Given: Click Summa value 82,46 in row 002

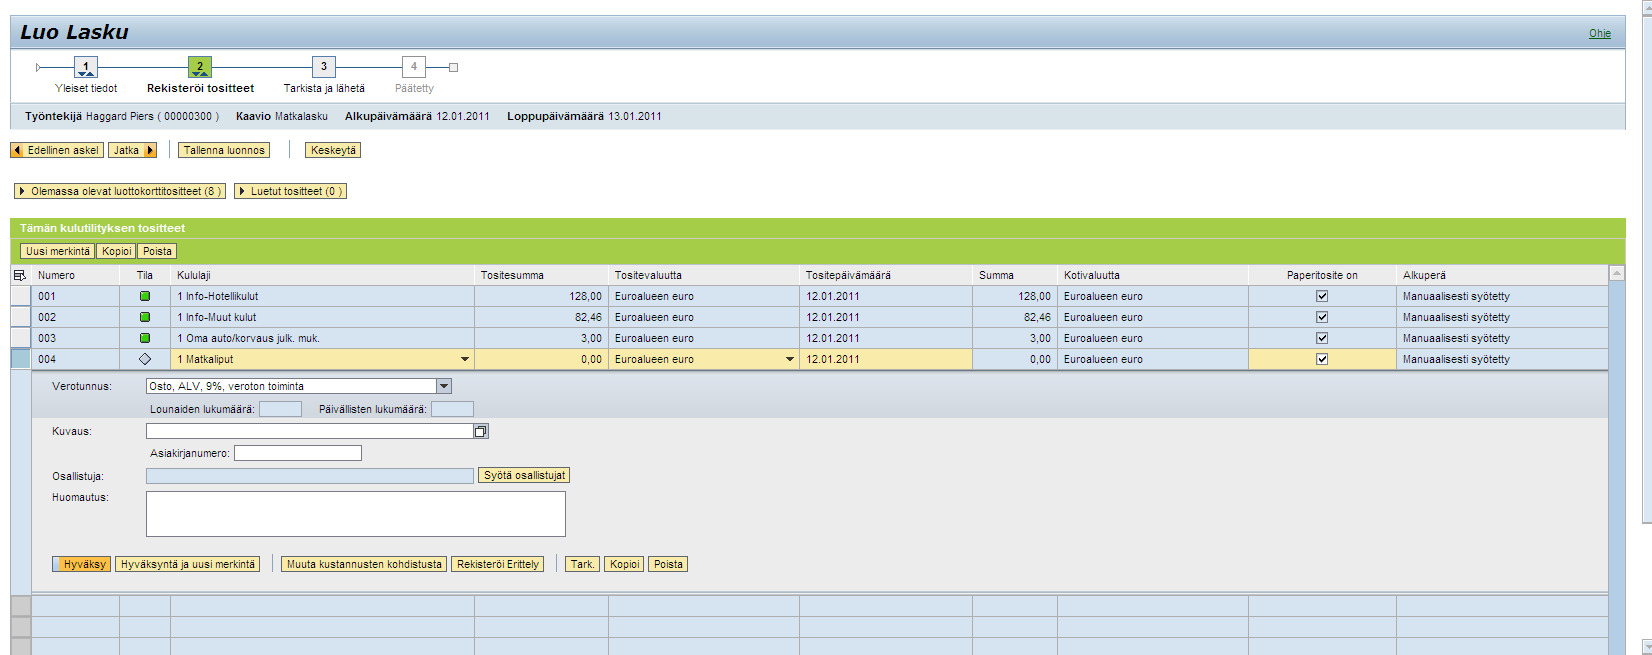Looking at the screenshot, I should (x=1037, y=317).
